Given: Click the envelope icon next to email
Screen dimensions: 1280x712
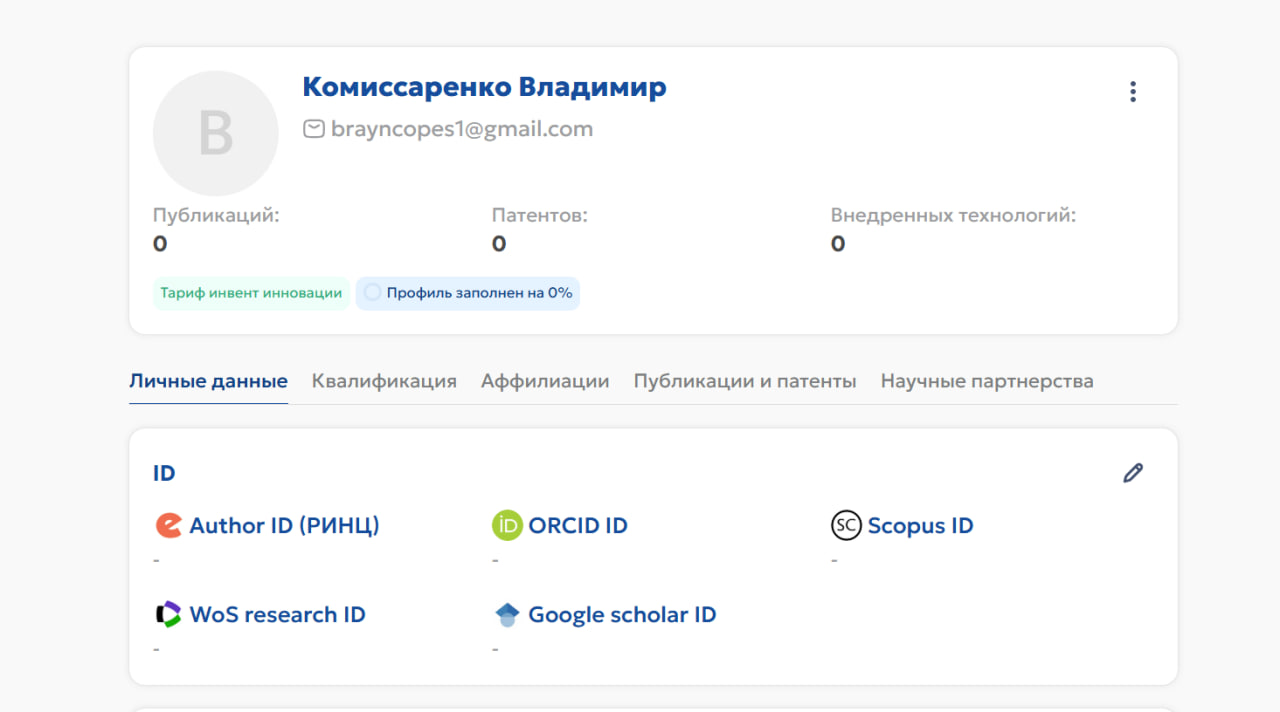Looking at the screenshot, I should click(x=314, y=129).
